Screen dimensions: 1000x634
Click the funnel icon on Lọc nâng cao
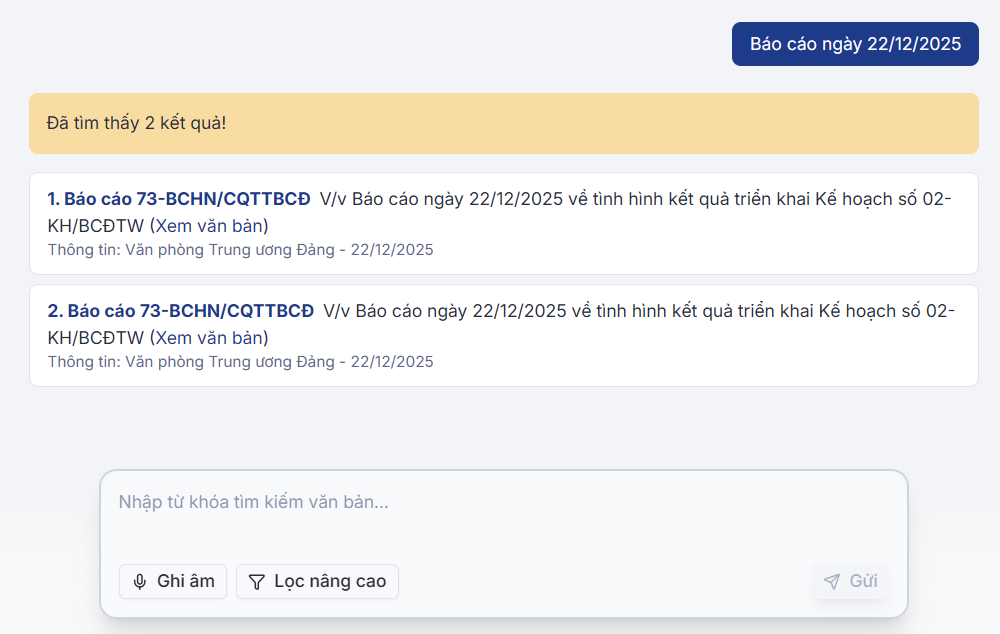(257, 581)
